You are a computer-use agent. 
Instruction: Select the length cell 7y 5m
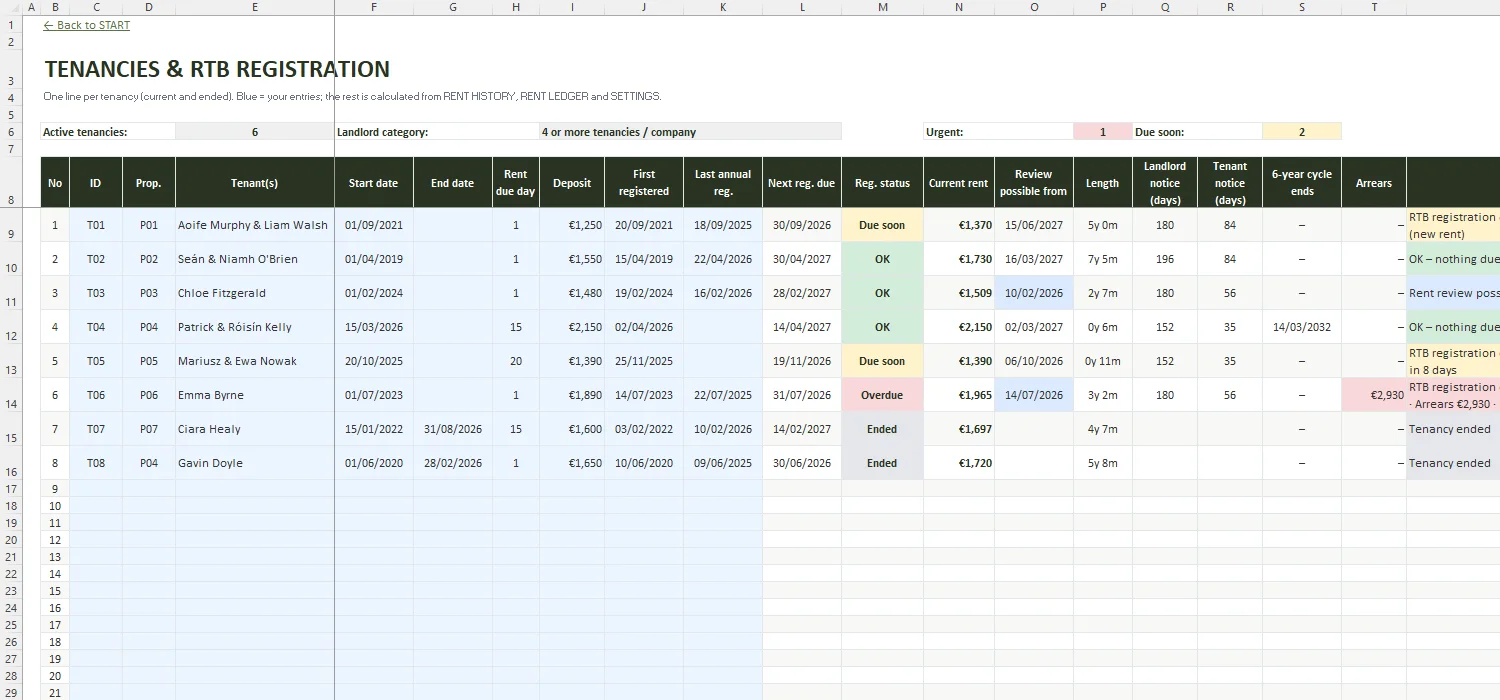(1102, 259)
